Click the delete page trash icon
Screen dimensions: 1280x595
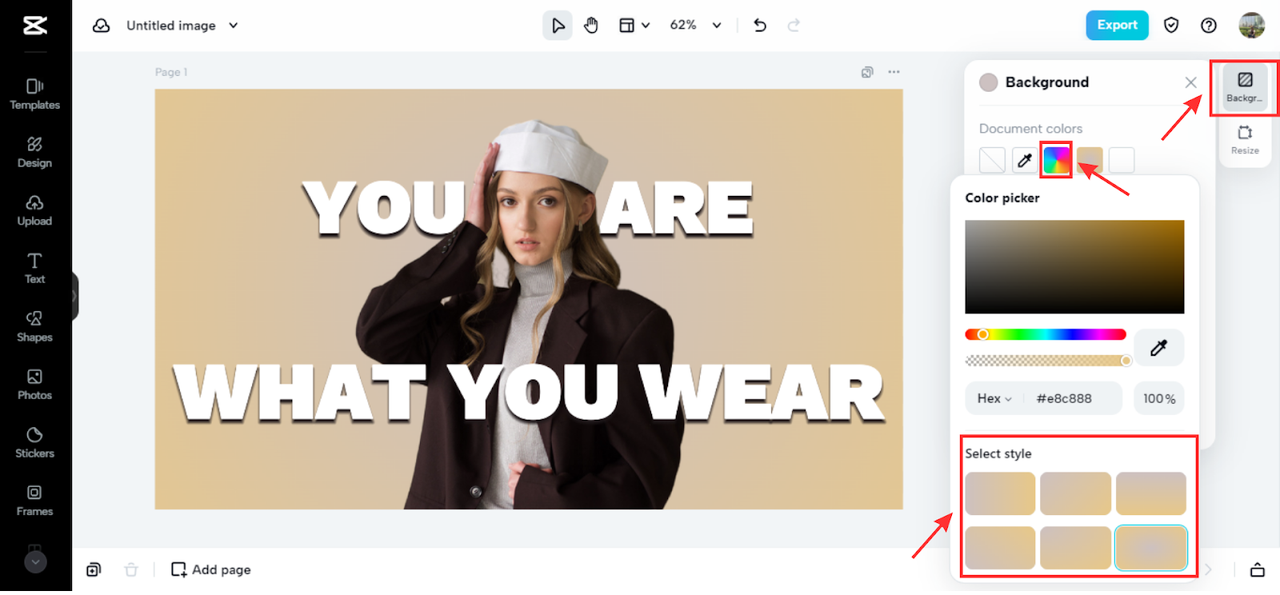pos(131,569)
